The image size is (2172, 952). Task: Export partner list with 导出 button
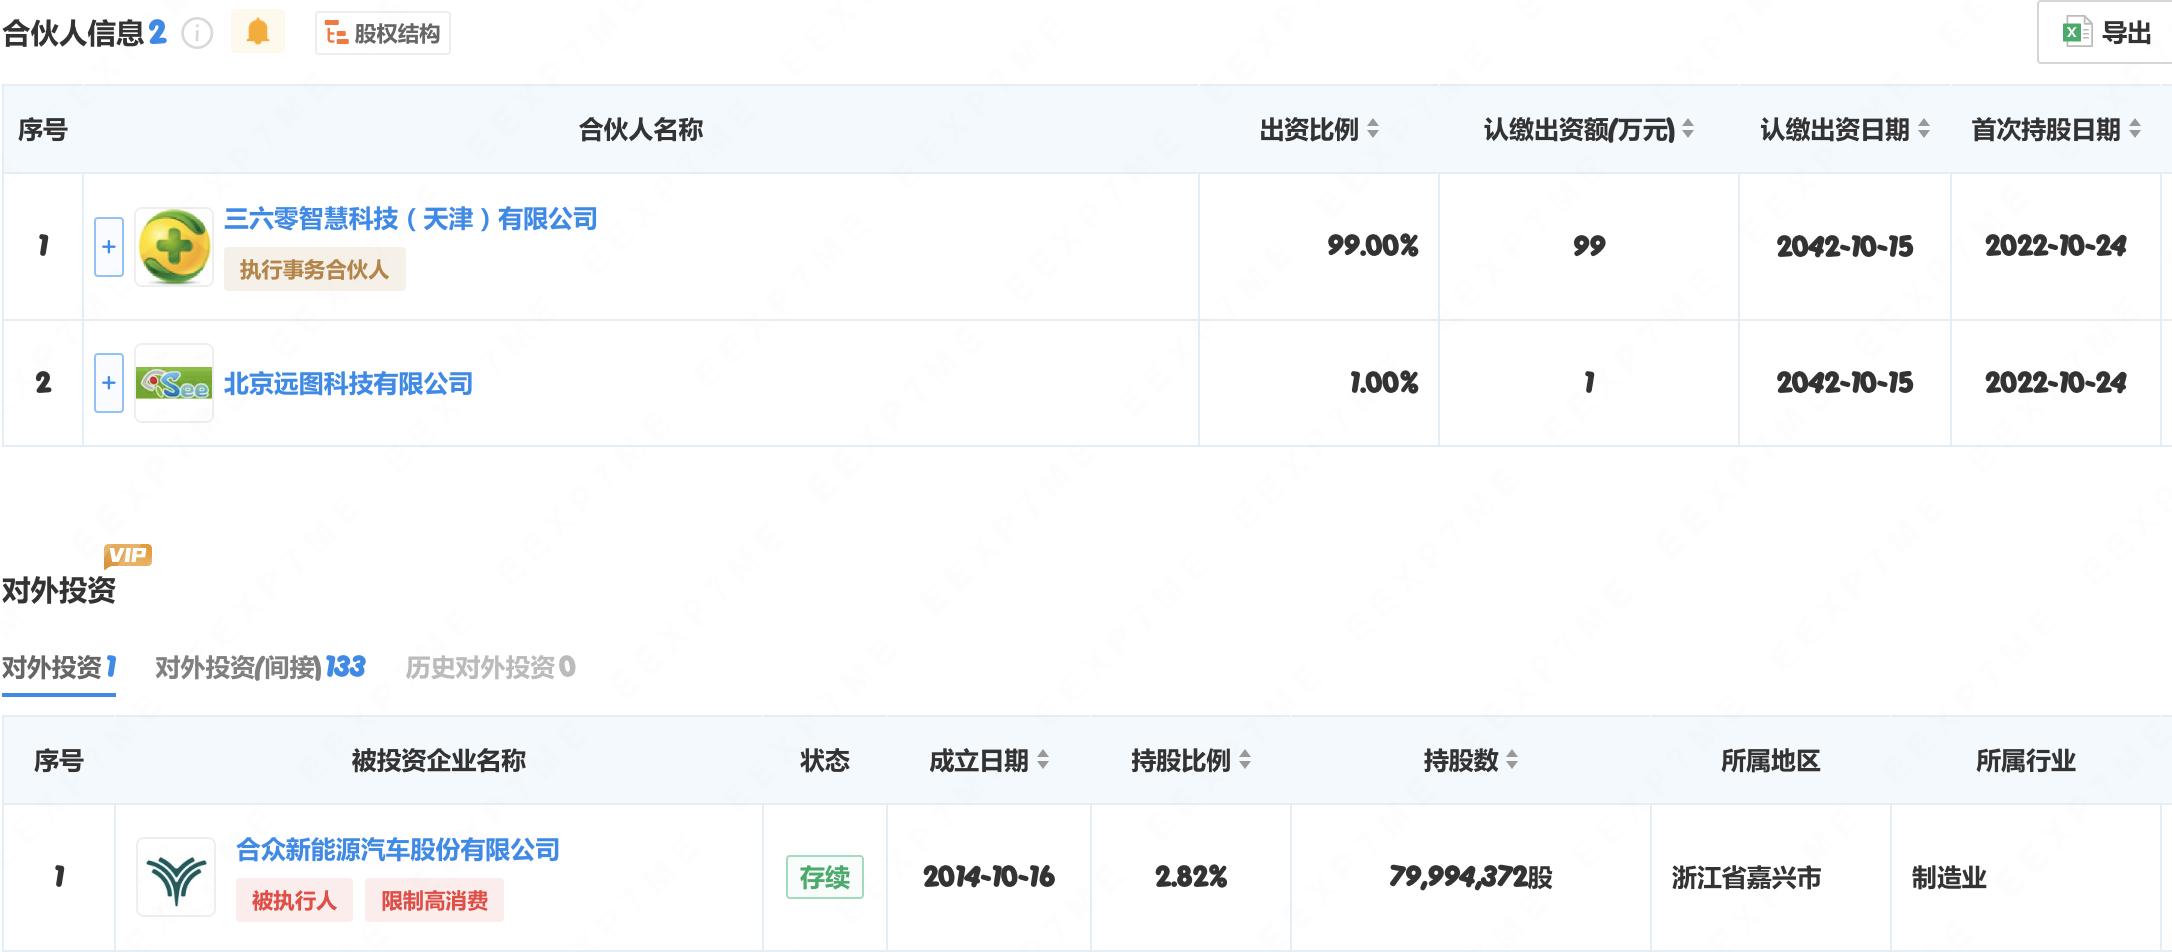pyautogui.click(x=2106, y=33)
